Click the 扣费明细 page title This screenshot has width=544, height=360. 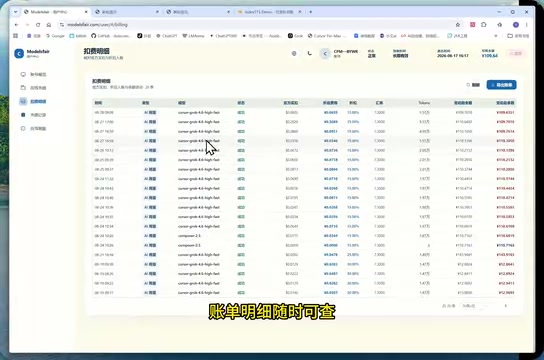click(97, 51)
